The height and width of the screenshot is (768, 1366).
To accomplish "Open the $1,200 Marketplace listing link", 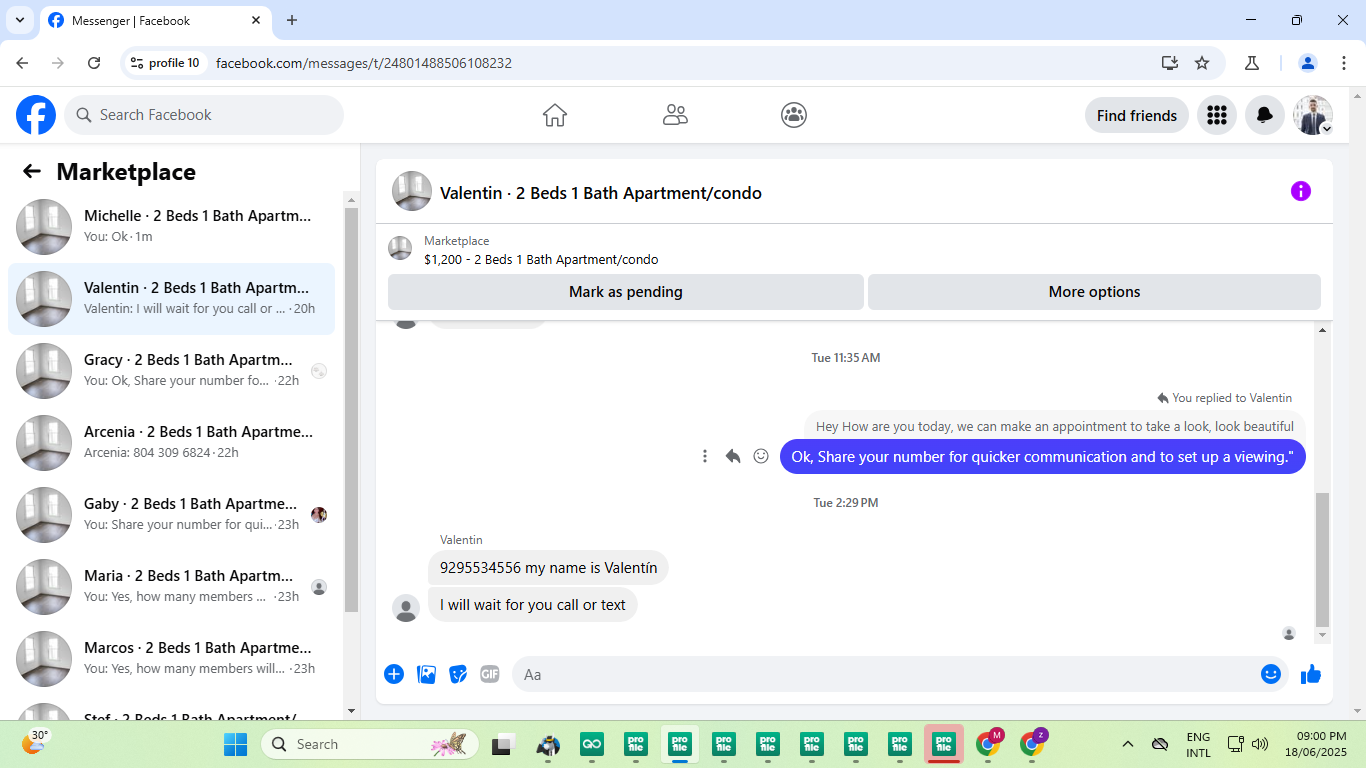I will [541, 259].
